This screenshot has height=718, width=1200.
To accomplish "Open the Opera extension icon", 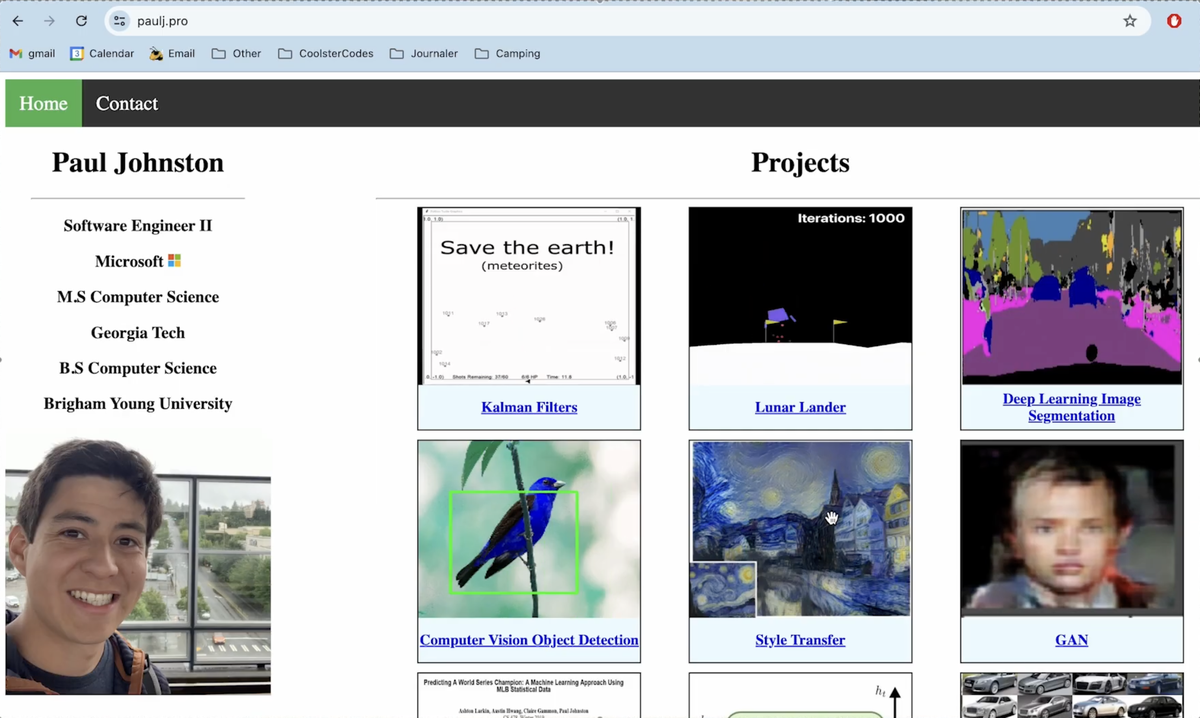I will 1174,21.
